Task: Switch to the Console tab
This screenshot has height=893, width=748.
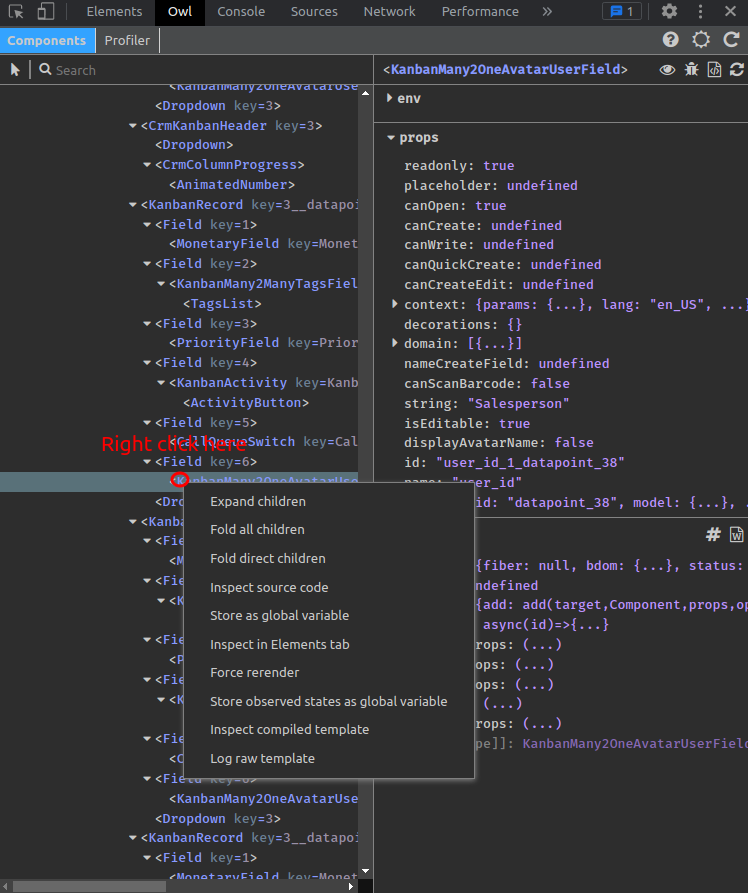Action: coord(241,11)
